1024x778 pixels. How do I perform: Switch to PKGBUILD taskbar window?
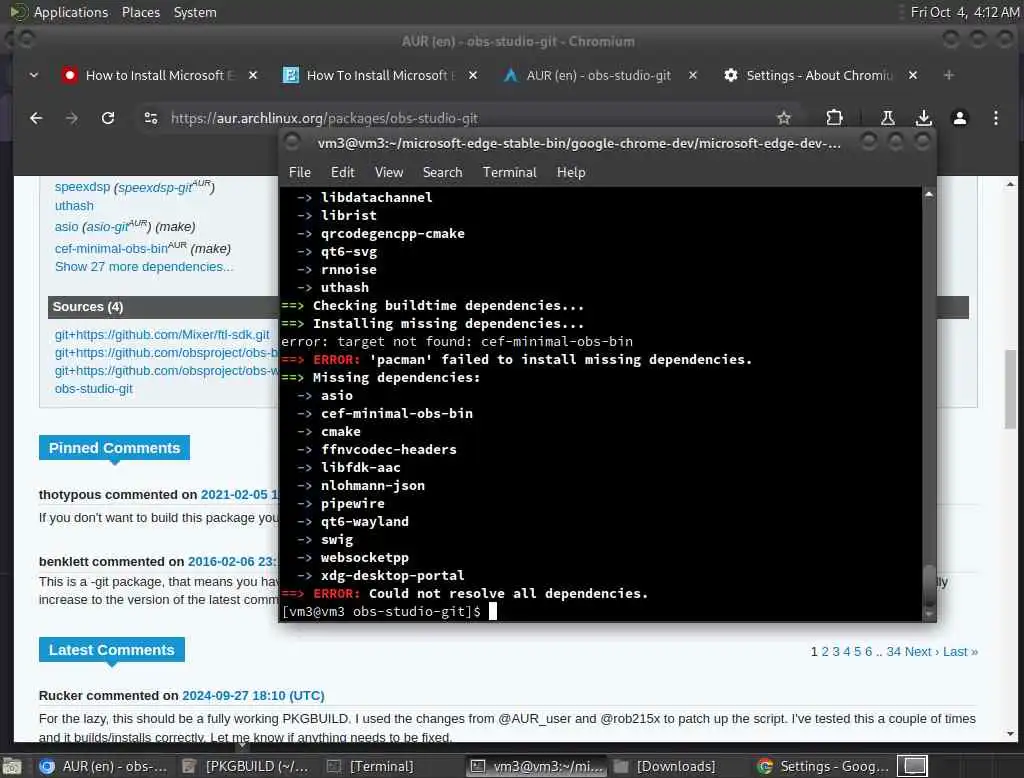point(246,766)
